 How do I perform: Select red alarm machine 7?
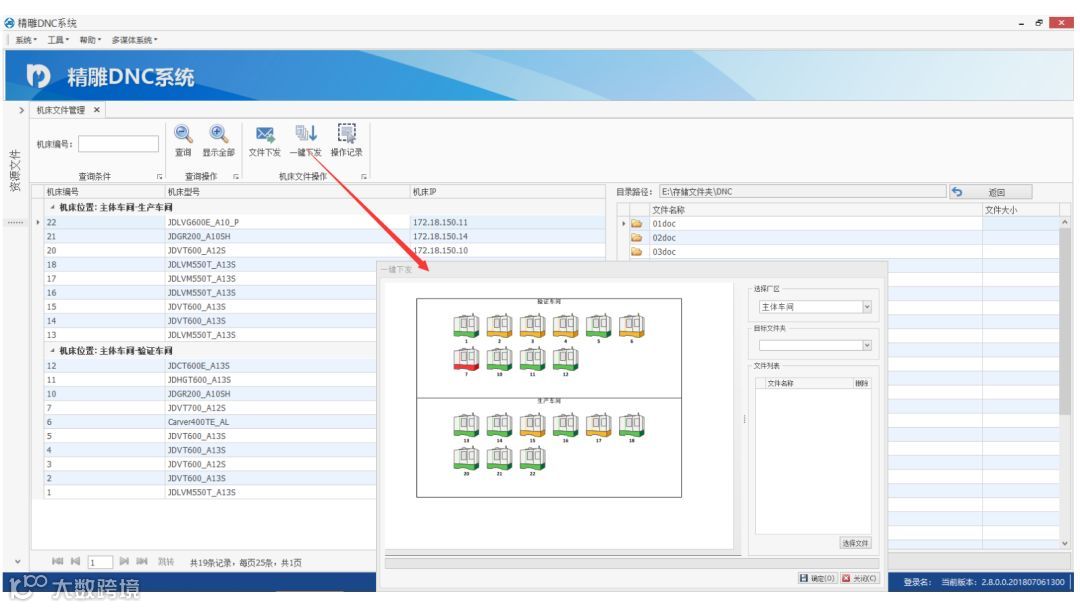[x=466, y=358]
